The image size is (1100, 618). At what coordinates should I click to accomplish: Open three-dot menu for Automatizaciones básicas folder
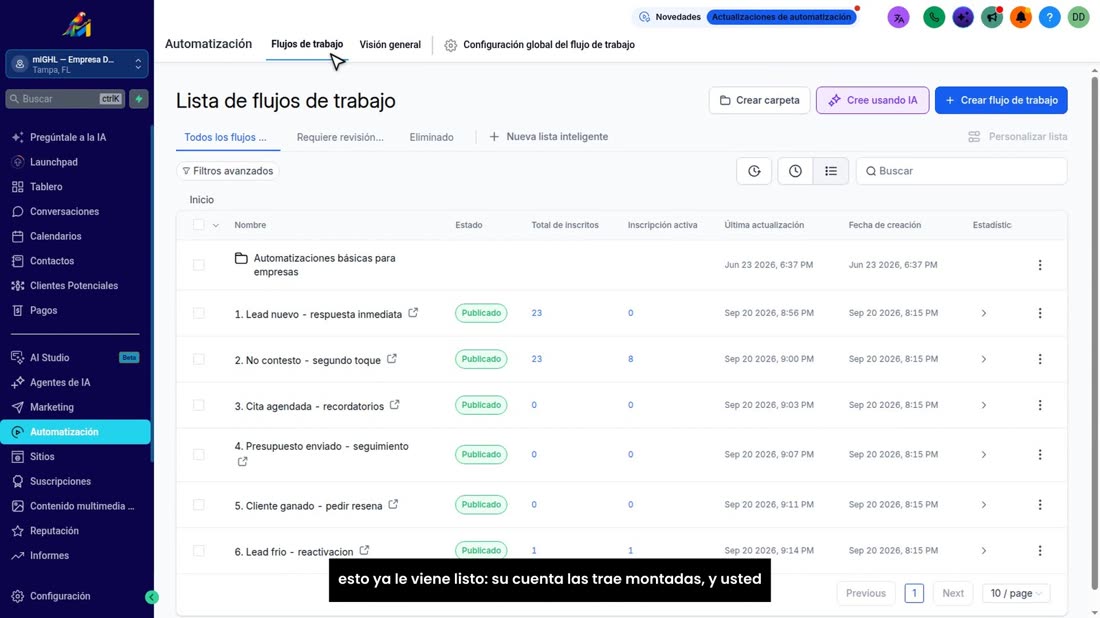pyautogui.click(x=1040, y=265)
